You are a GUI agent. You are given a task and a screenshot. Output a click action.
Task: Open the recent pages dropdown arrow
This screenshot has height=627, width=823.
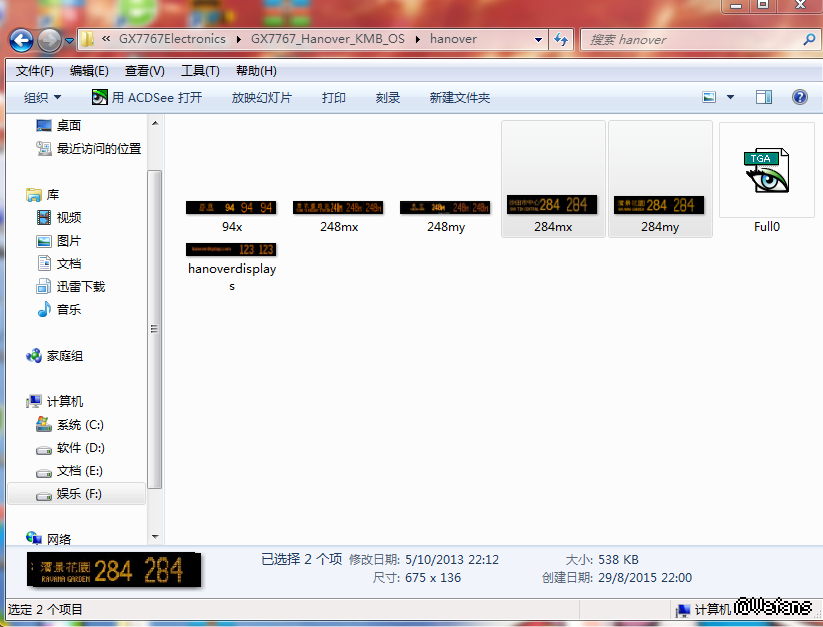69,40
